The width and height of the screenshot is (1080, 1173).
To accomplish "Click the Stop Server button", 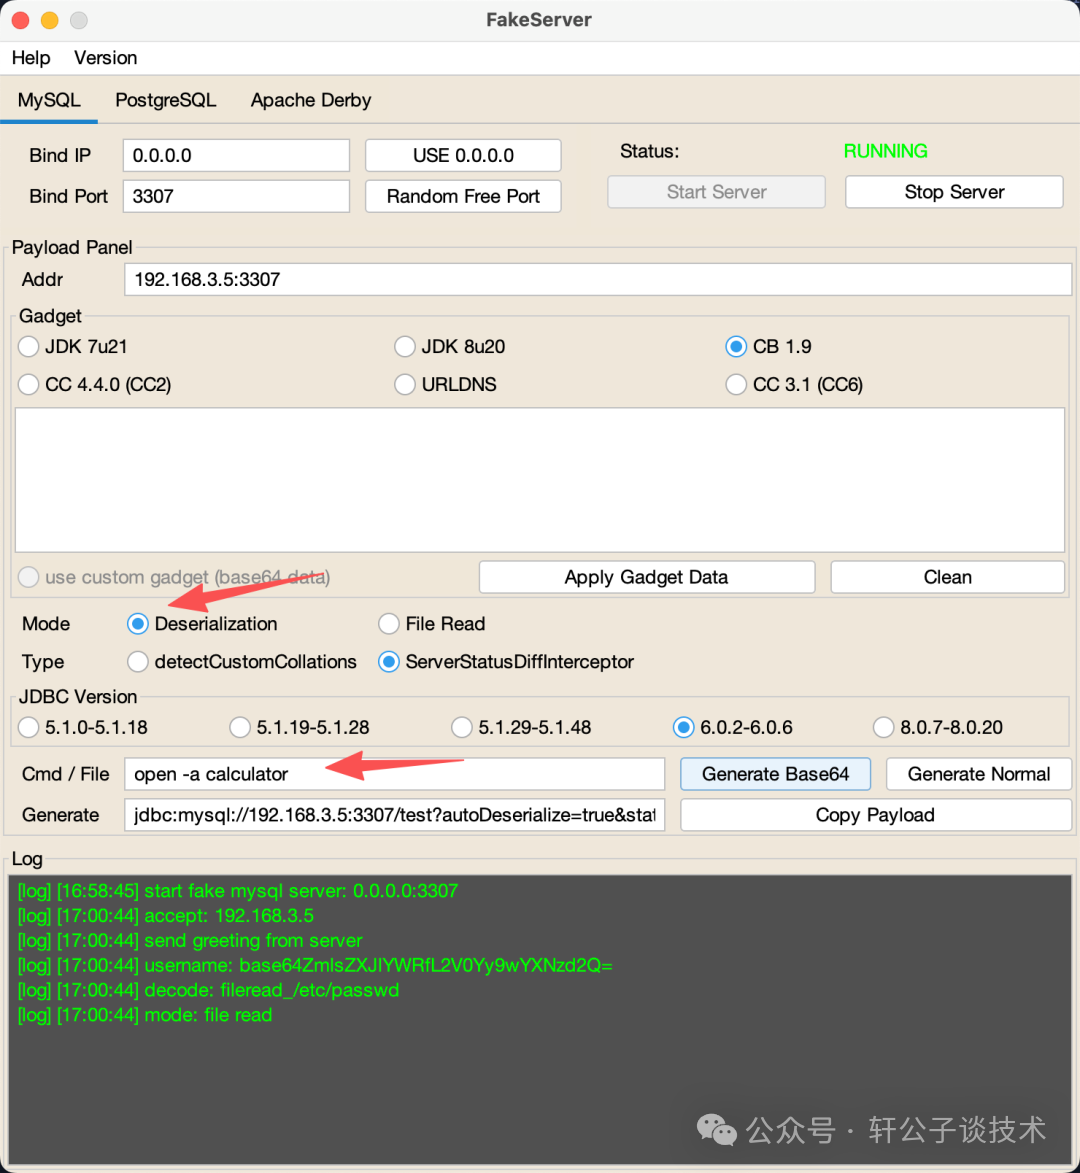I will point(954,192).
